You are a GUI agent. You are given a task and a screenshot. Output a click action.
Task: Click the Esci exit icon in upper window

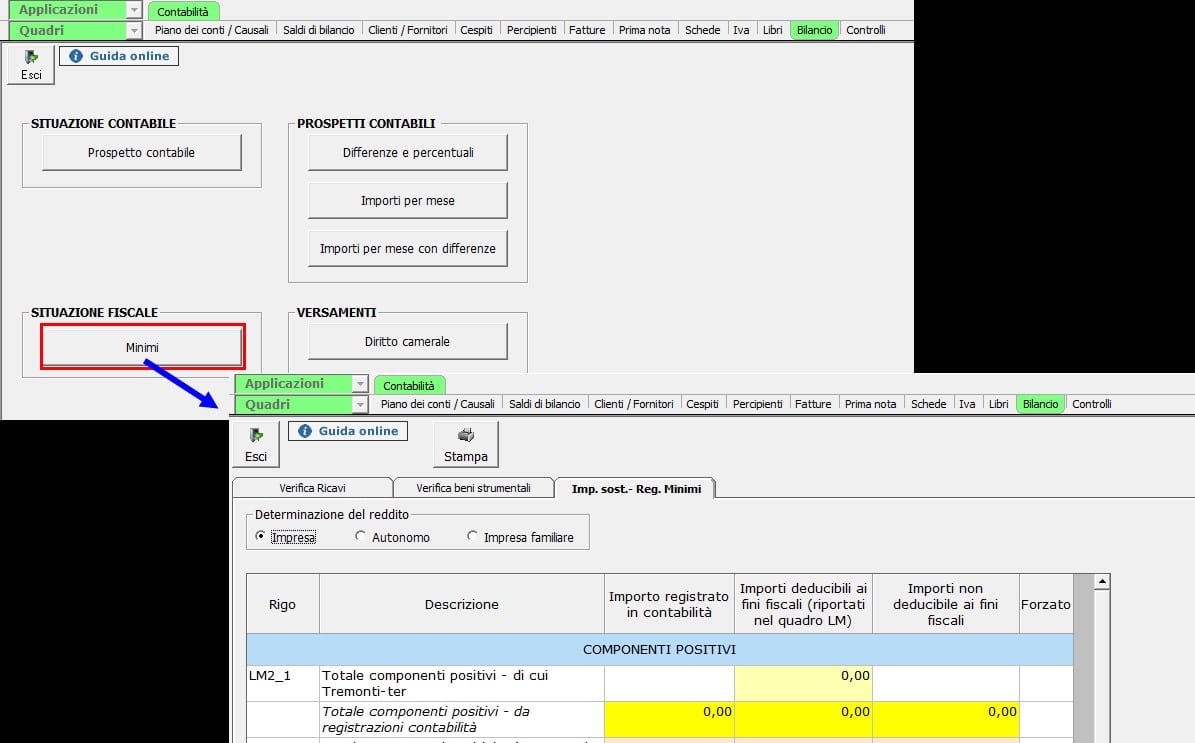tap(31, 57)
